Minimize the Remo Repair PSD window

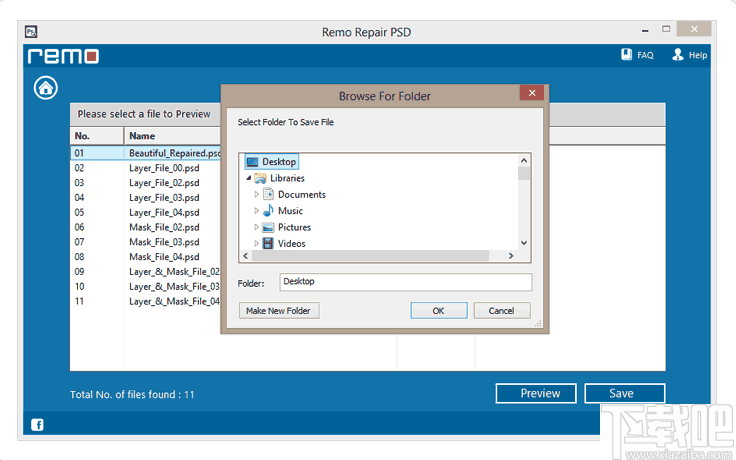pos(645,30)
